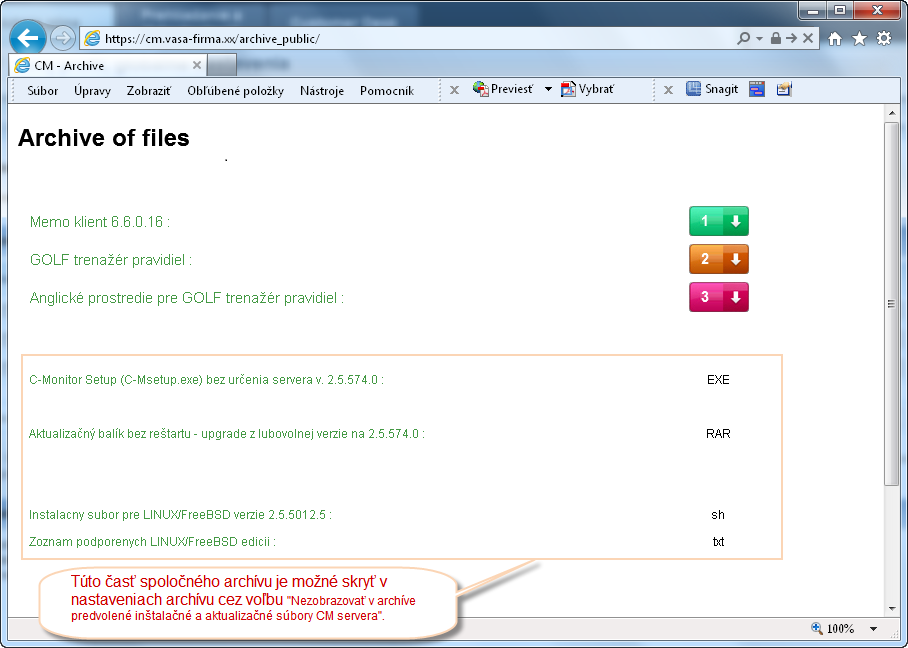Click the vertical scrollbar thumb
This screenshot has height=648, width=908.
pos(892,303)
